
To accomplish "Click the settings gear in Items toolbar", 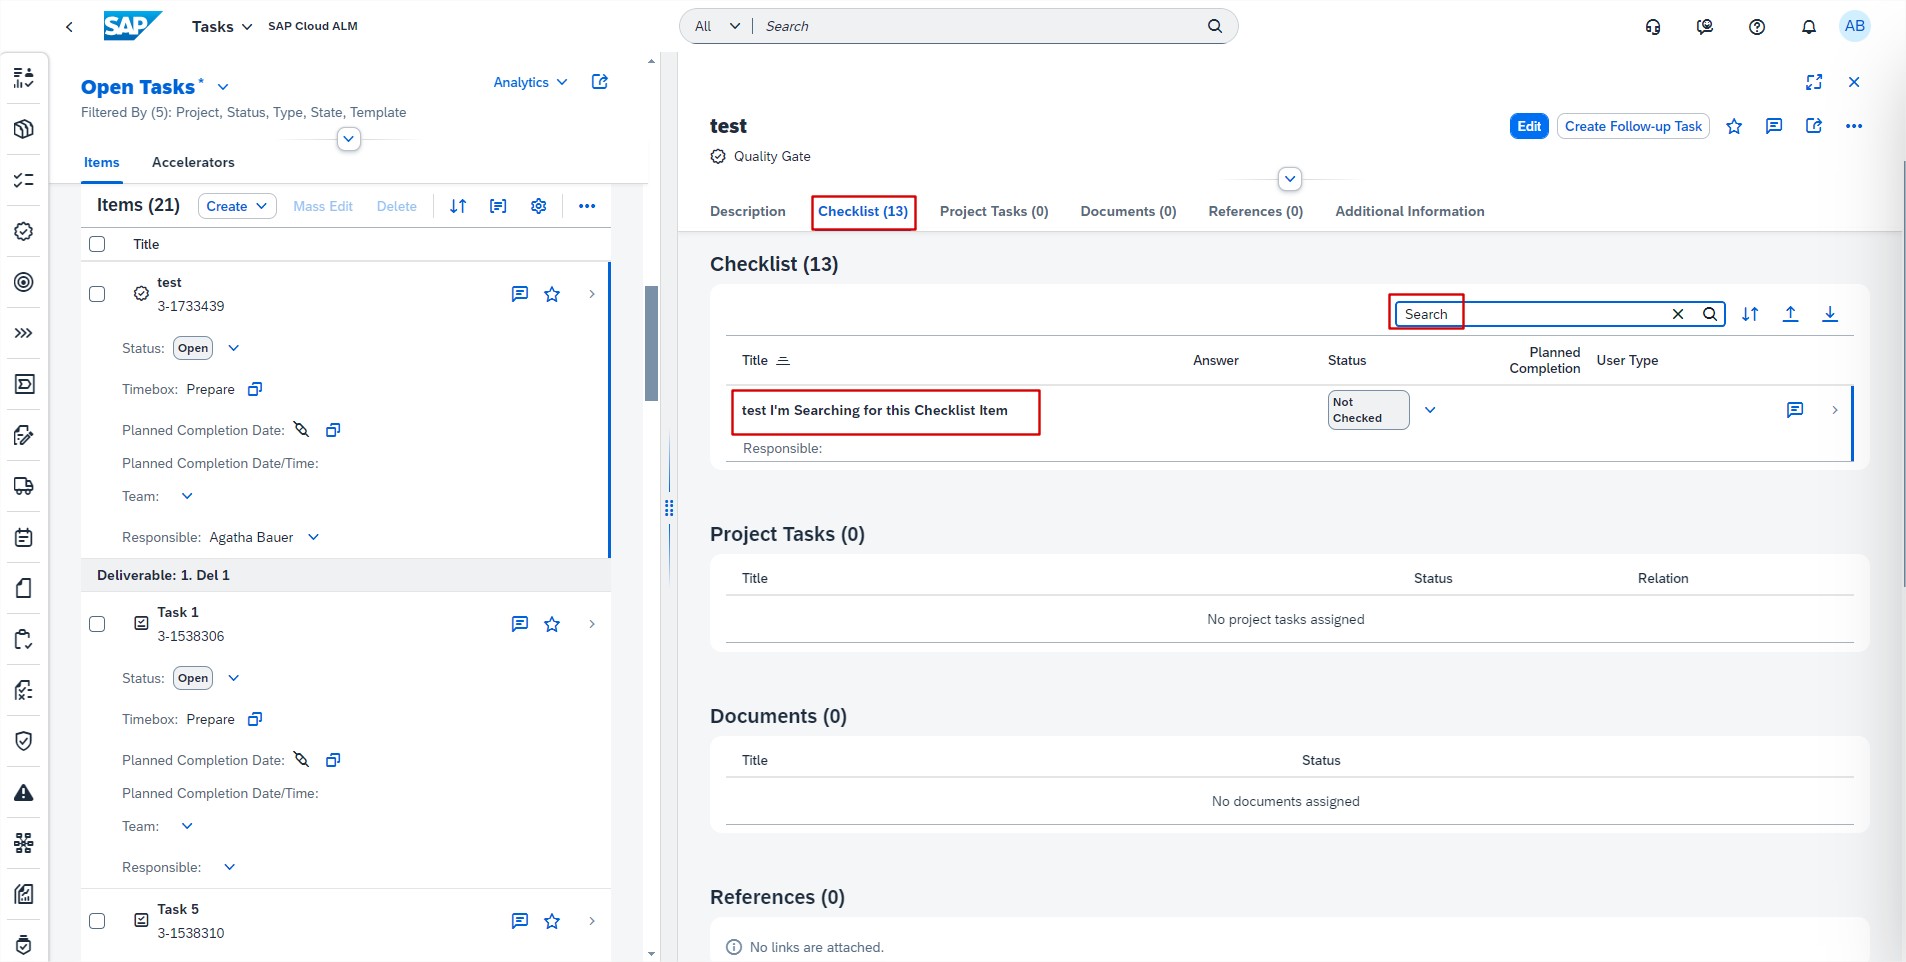I will tap(538, 206).
